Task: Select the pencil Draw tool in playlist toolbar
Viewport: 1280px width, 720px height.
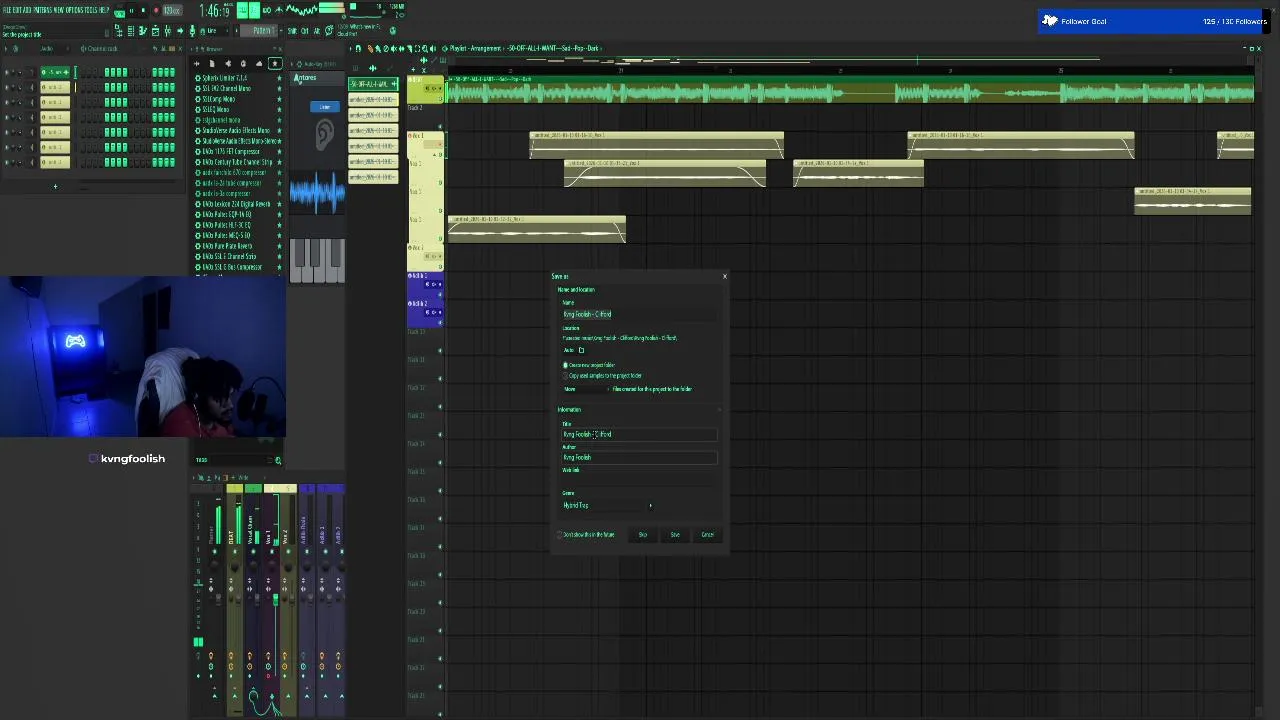Action: point(370,48)
